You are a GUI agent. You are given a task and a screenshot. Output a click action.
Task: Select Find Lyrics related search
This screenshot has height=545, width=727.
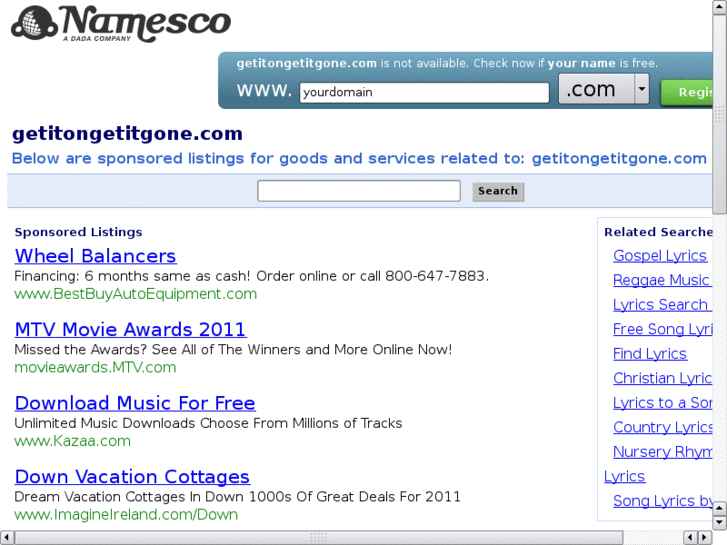tap(650, 354)
